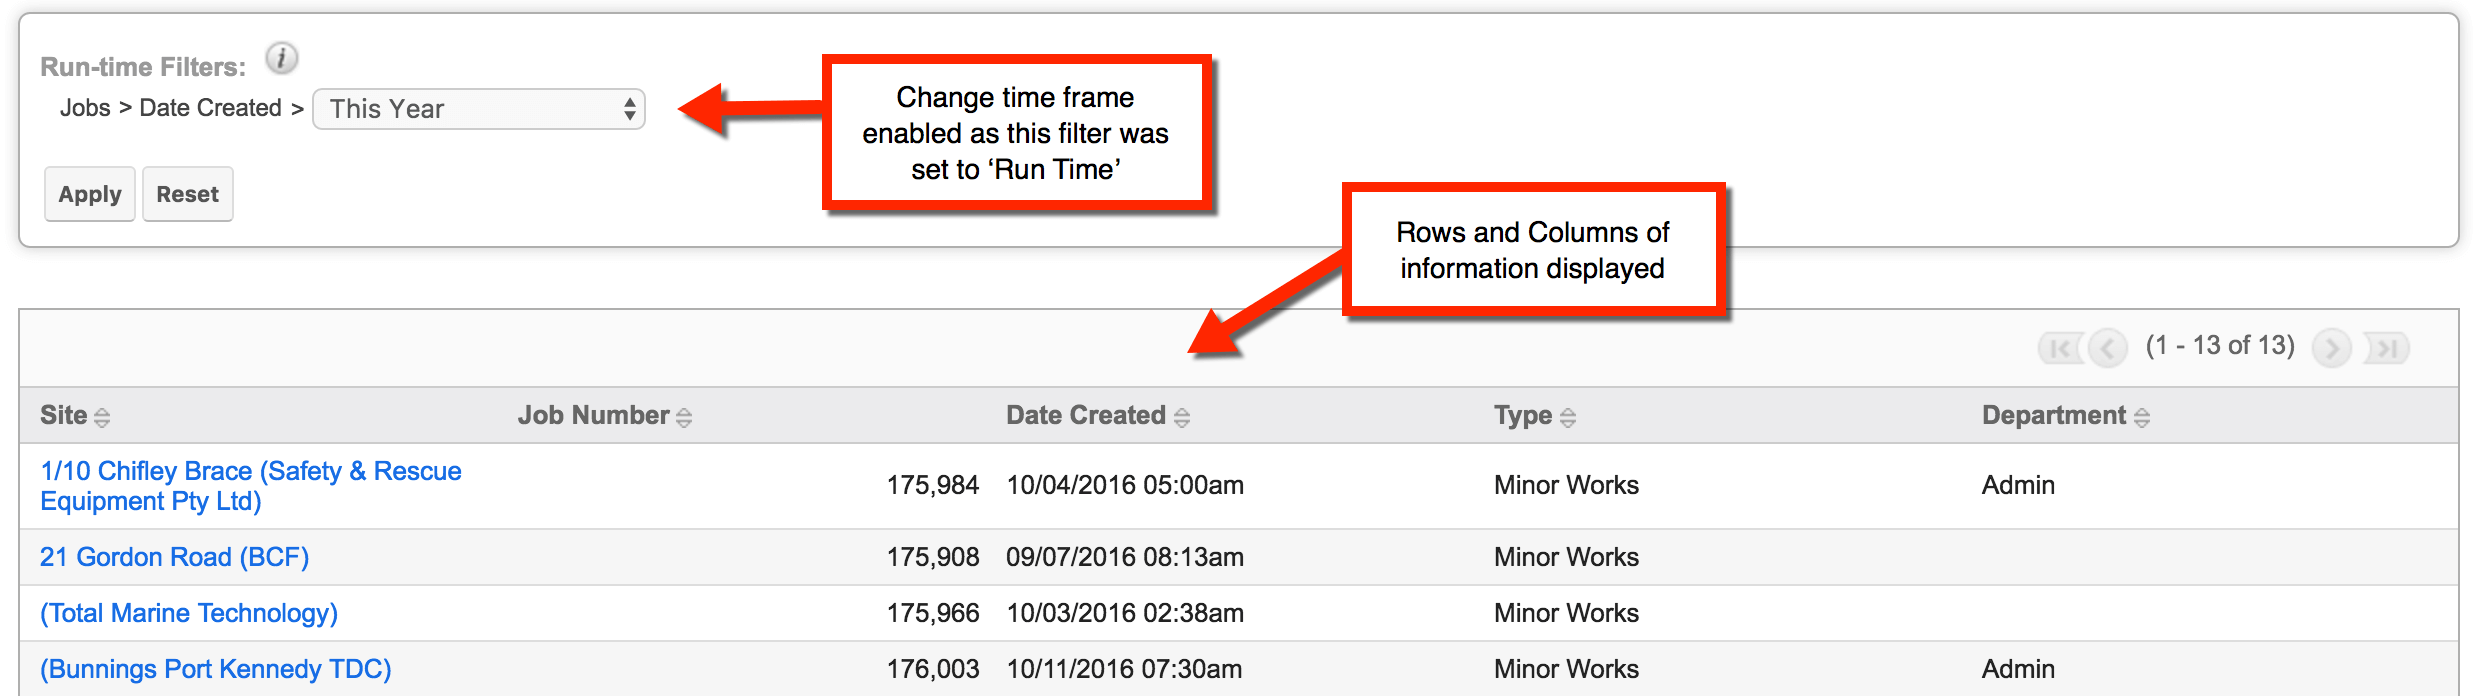Screen dimensions: 2474x696
Task: Click the (1 - 13 of 13) page count
Action: [x=2220, y=346]
